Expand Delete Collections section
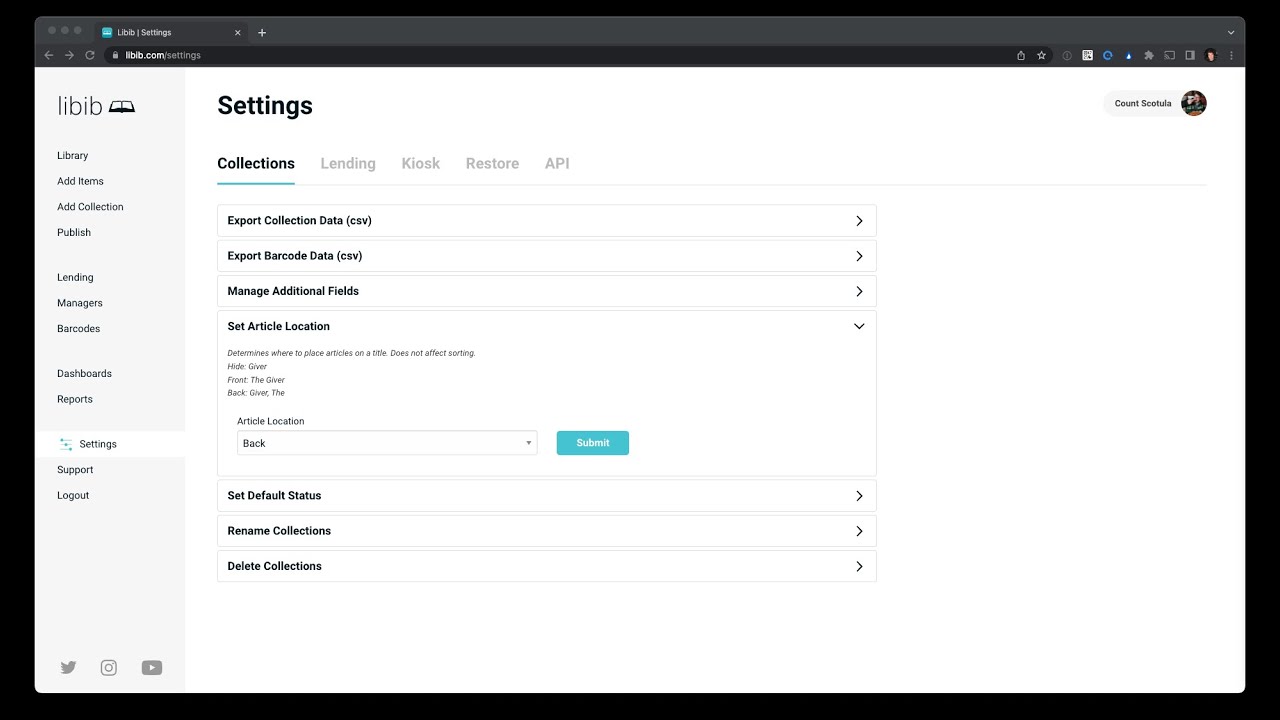Viewport: 1280px width, 720px height. 547,566
